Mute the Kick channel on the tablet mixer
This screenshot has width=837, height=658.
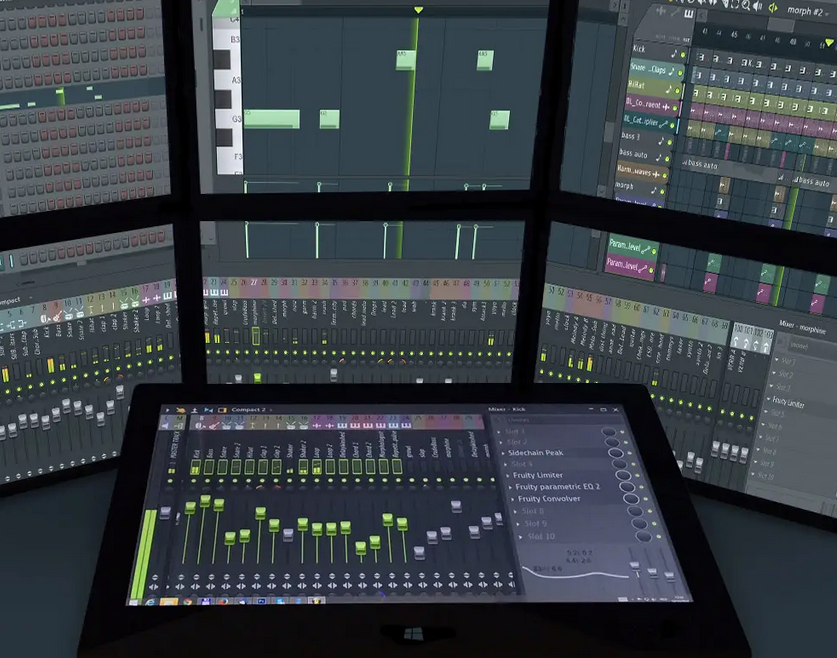click(195, 481)
